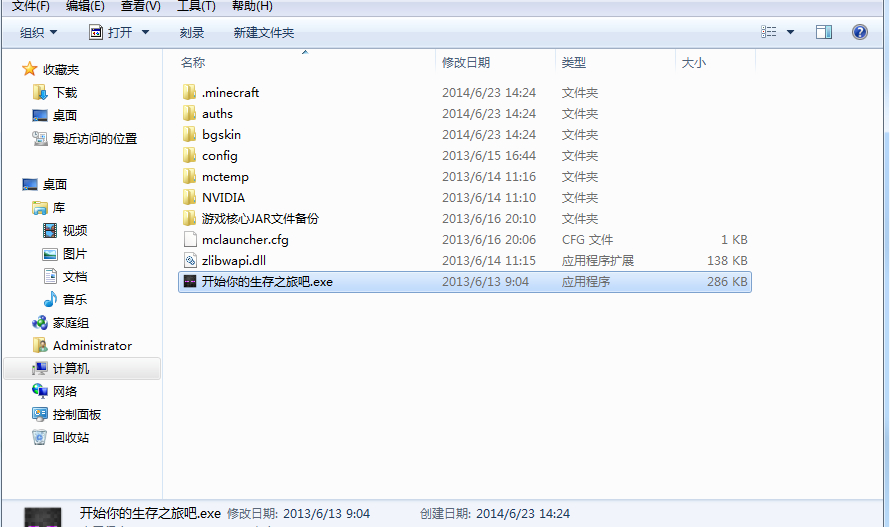Select the 游戏核心JAR文件备份 folder
Screen dimensions: 890x527
260,219
